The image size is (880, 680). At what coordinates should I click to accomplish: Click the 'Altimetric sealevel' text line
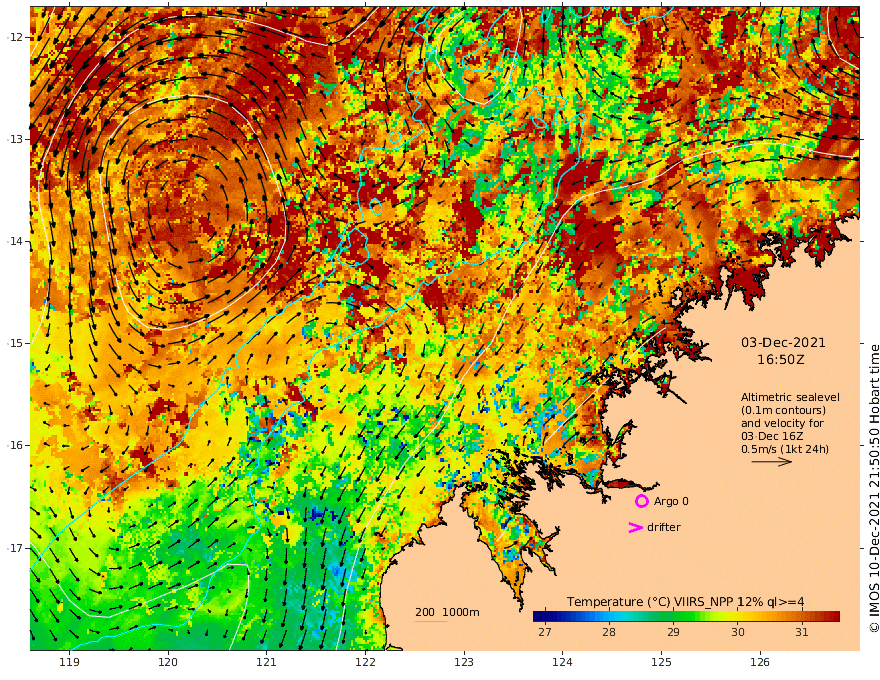coord(790,397)
